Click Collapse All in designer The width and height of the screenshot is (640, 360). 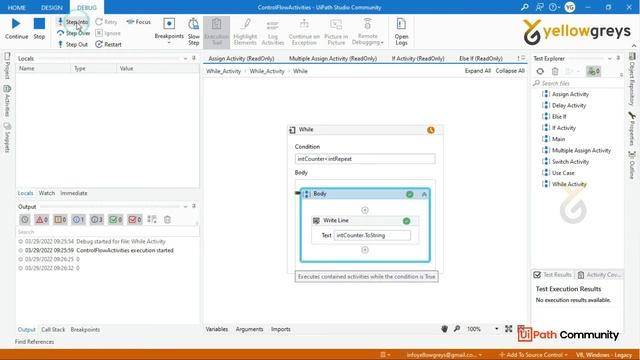[x=510, y=71]
